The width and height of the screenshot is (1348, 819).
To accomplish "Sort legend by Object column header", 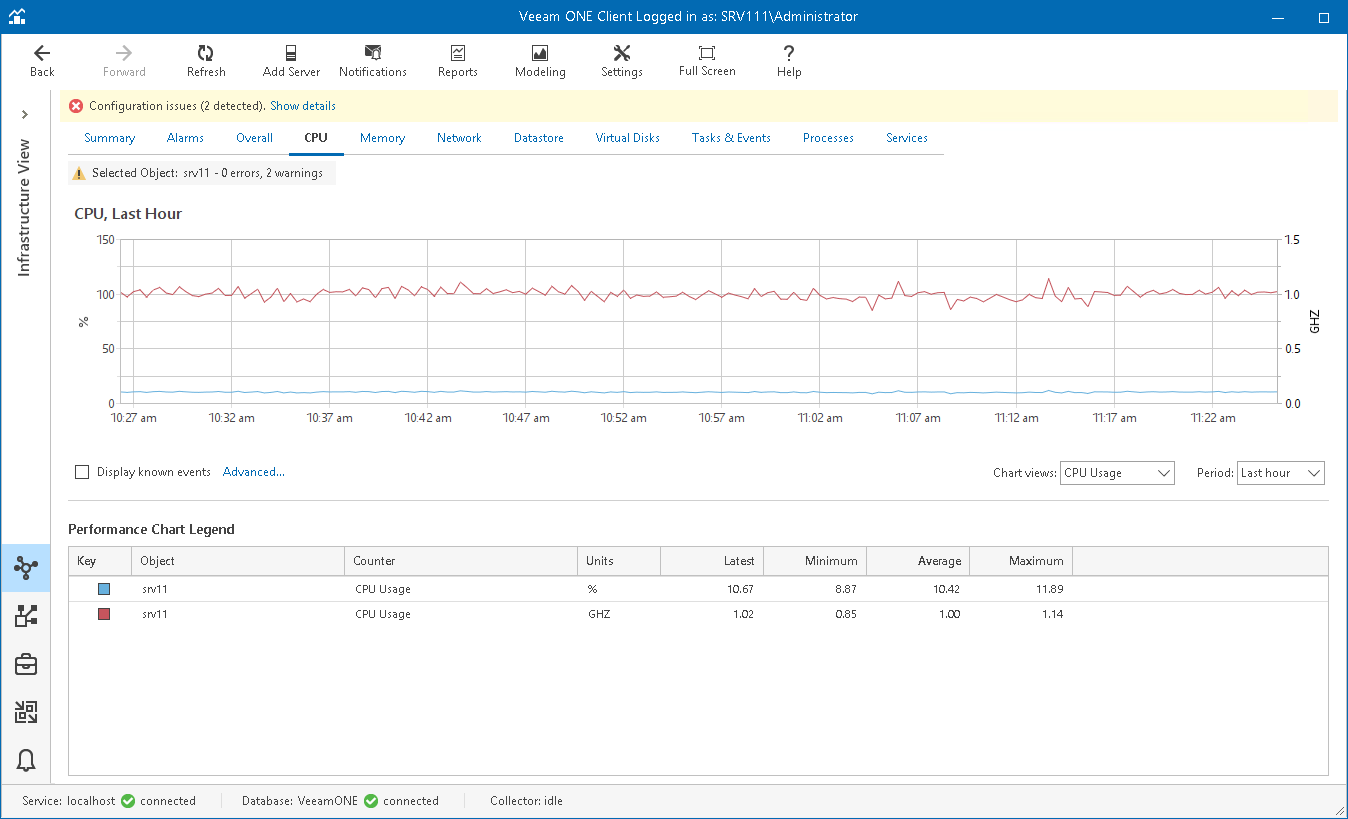I will click(238, 561).
